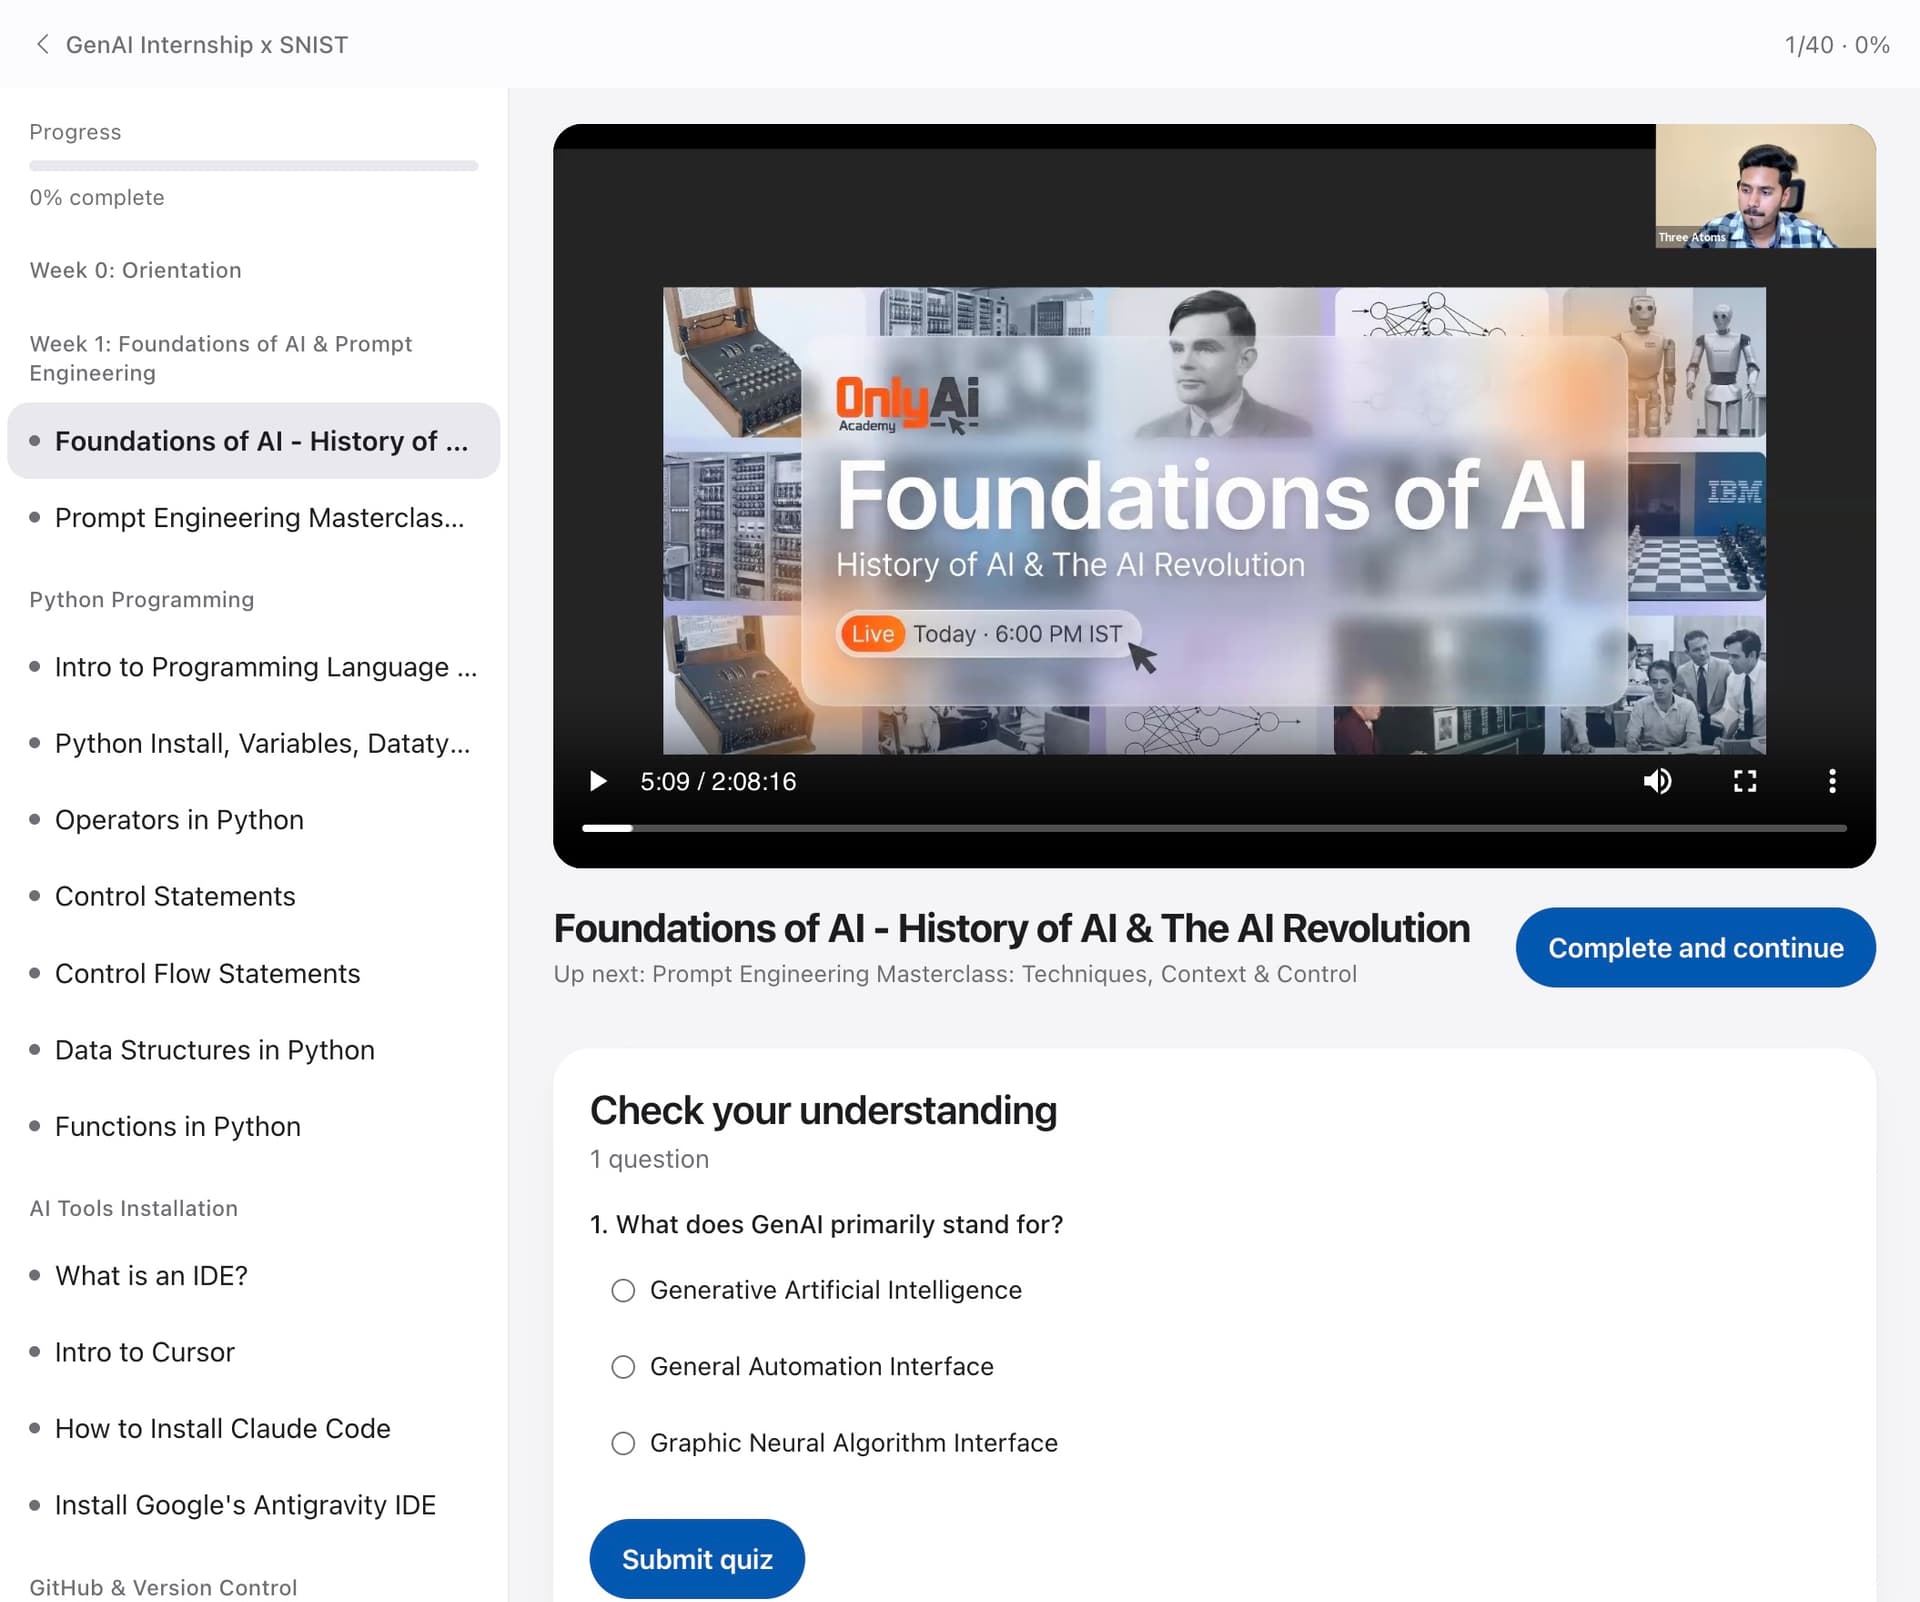Select General Automation Interface answer
The height and width of the screenshot is (1602, 1920).
tap(623, 1367)
